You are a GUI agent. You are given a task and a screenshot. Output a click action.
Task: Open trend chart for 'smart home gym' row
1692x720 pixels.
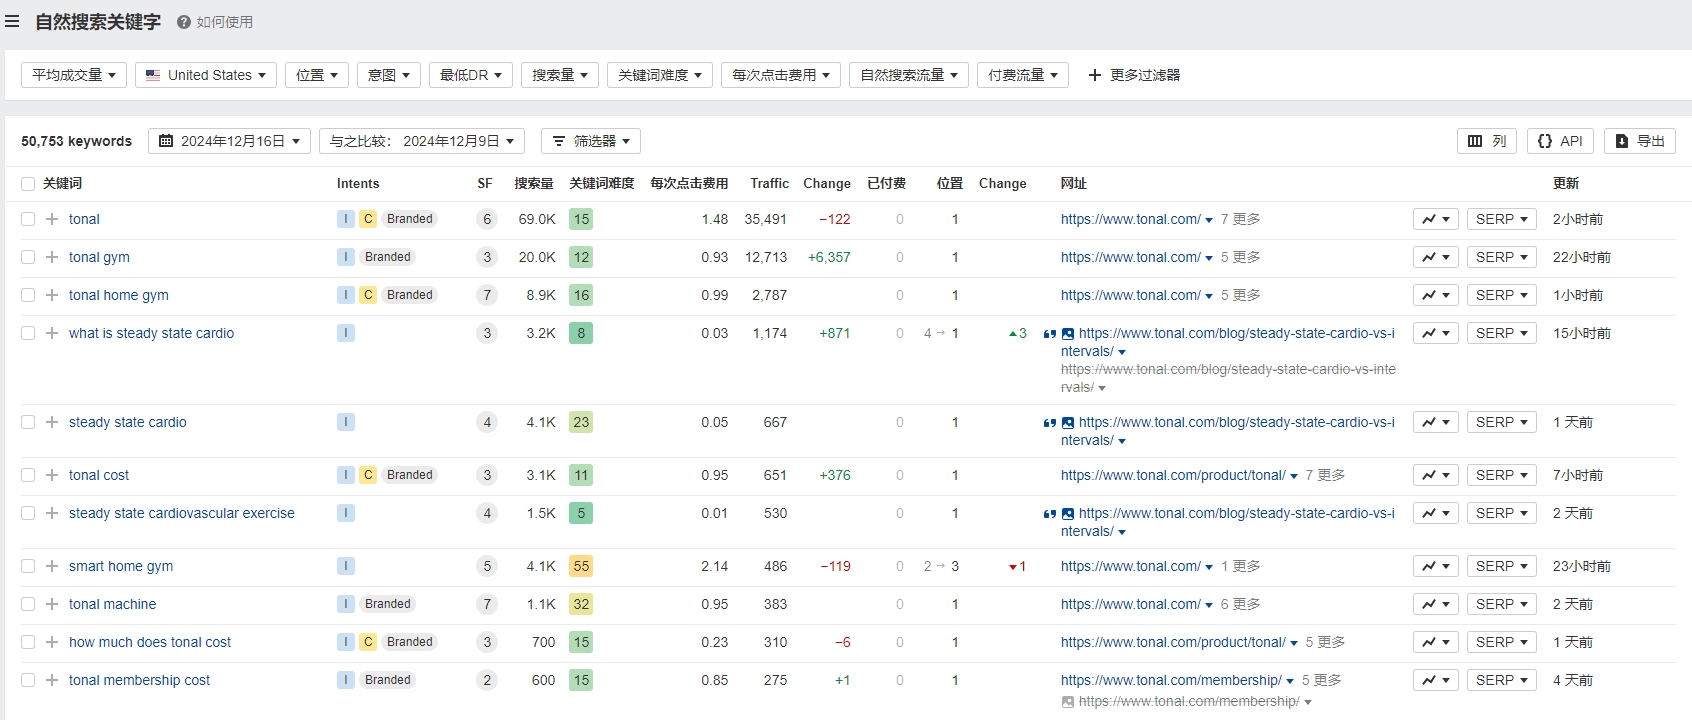[x=1436, y=566]
